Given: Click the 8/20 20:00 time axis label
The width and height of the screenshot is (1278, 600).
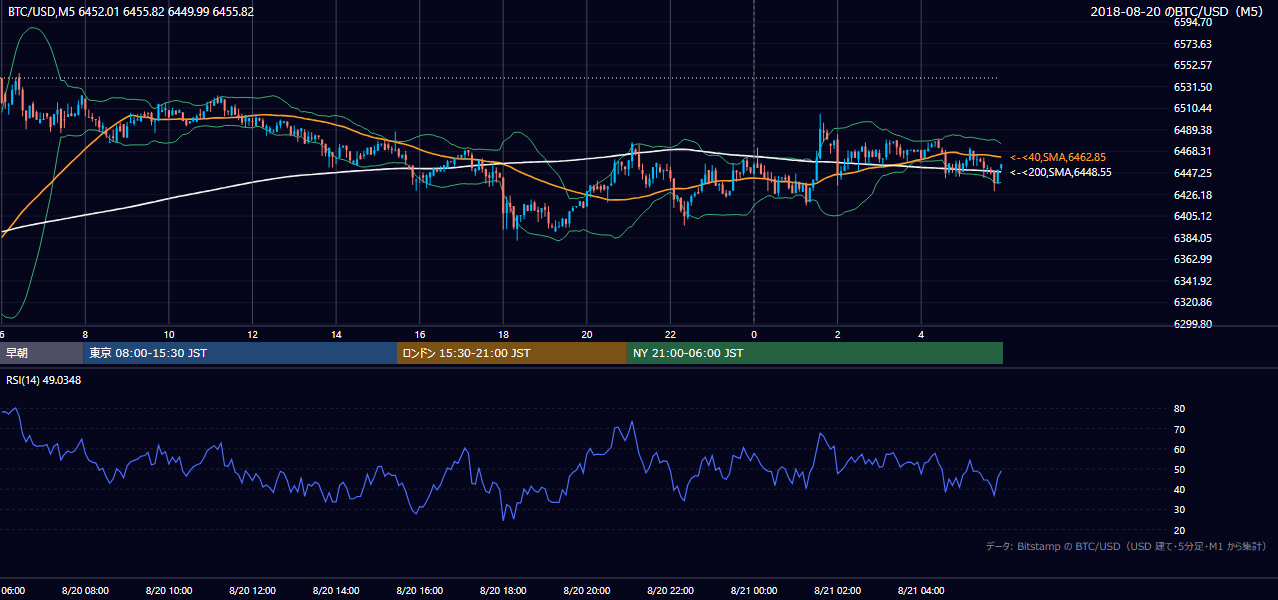Looking at the screenshot, I should [587, 591].
